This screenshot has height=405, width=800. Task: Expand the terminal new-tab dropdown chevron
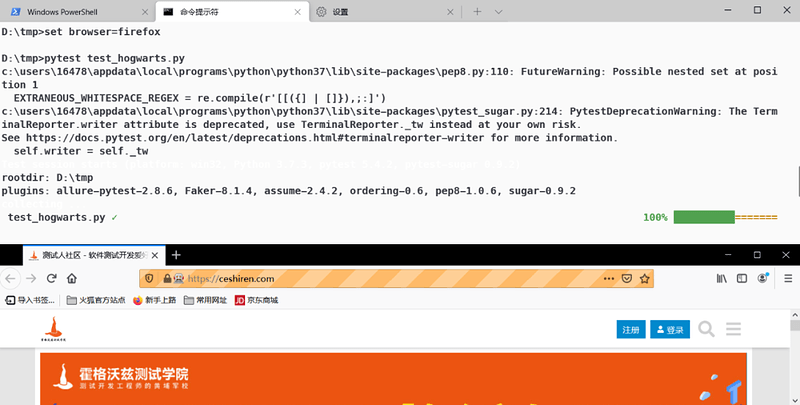pos(498,11)
